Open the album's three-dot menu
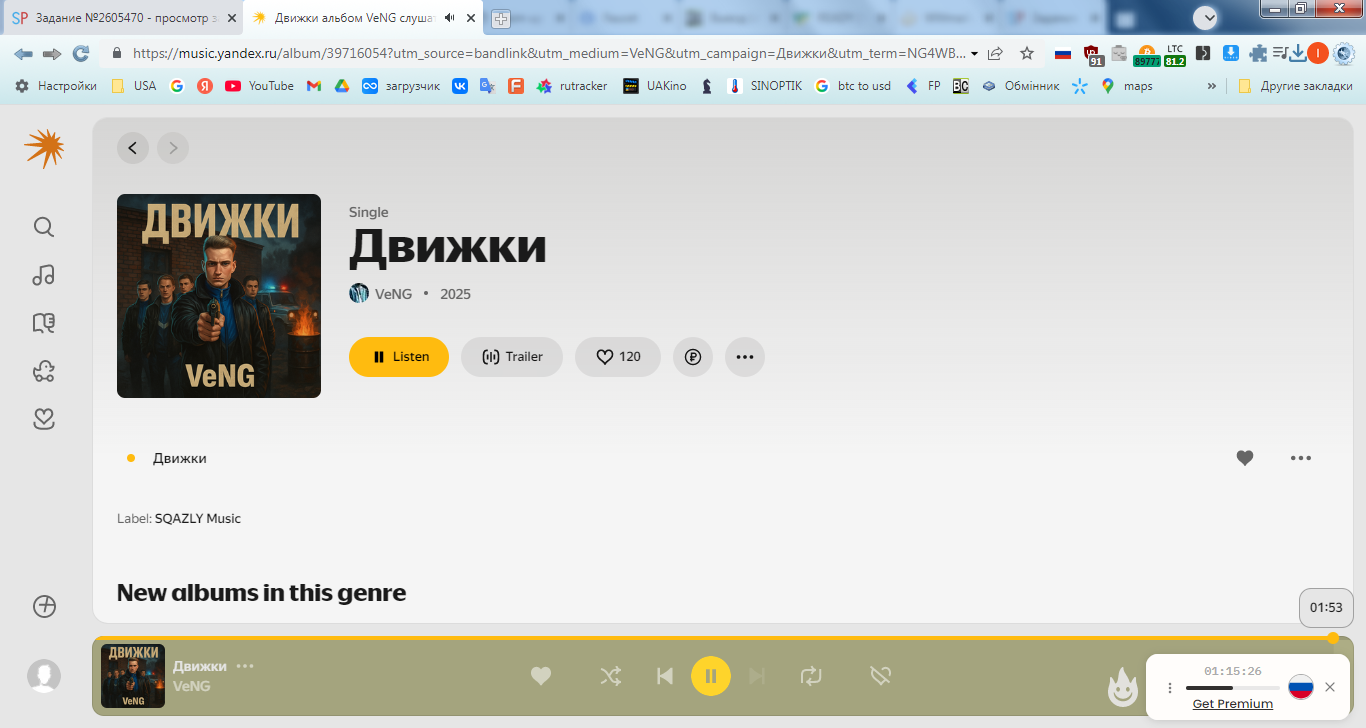 coord(745,357)
